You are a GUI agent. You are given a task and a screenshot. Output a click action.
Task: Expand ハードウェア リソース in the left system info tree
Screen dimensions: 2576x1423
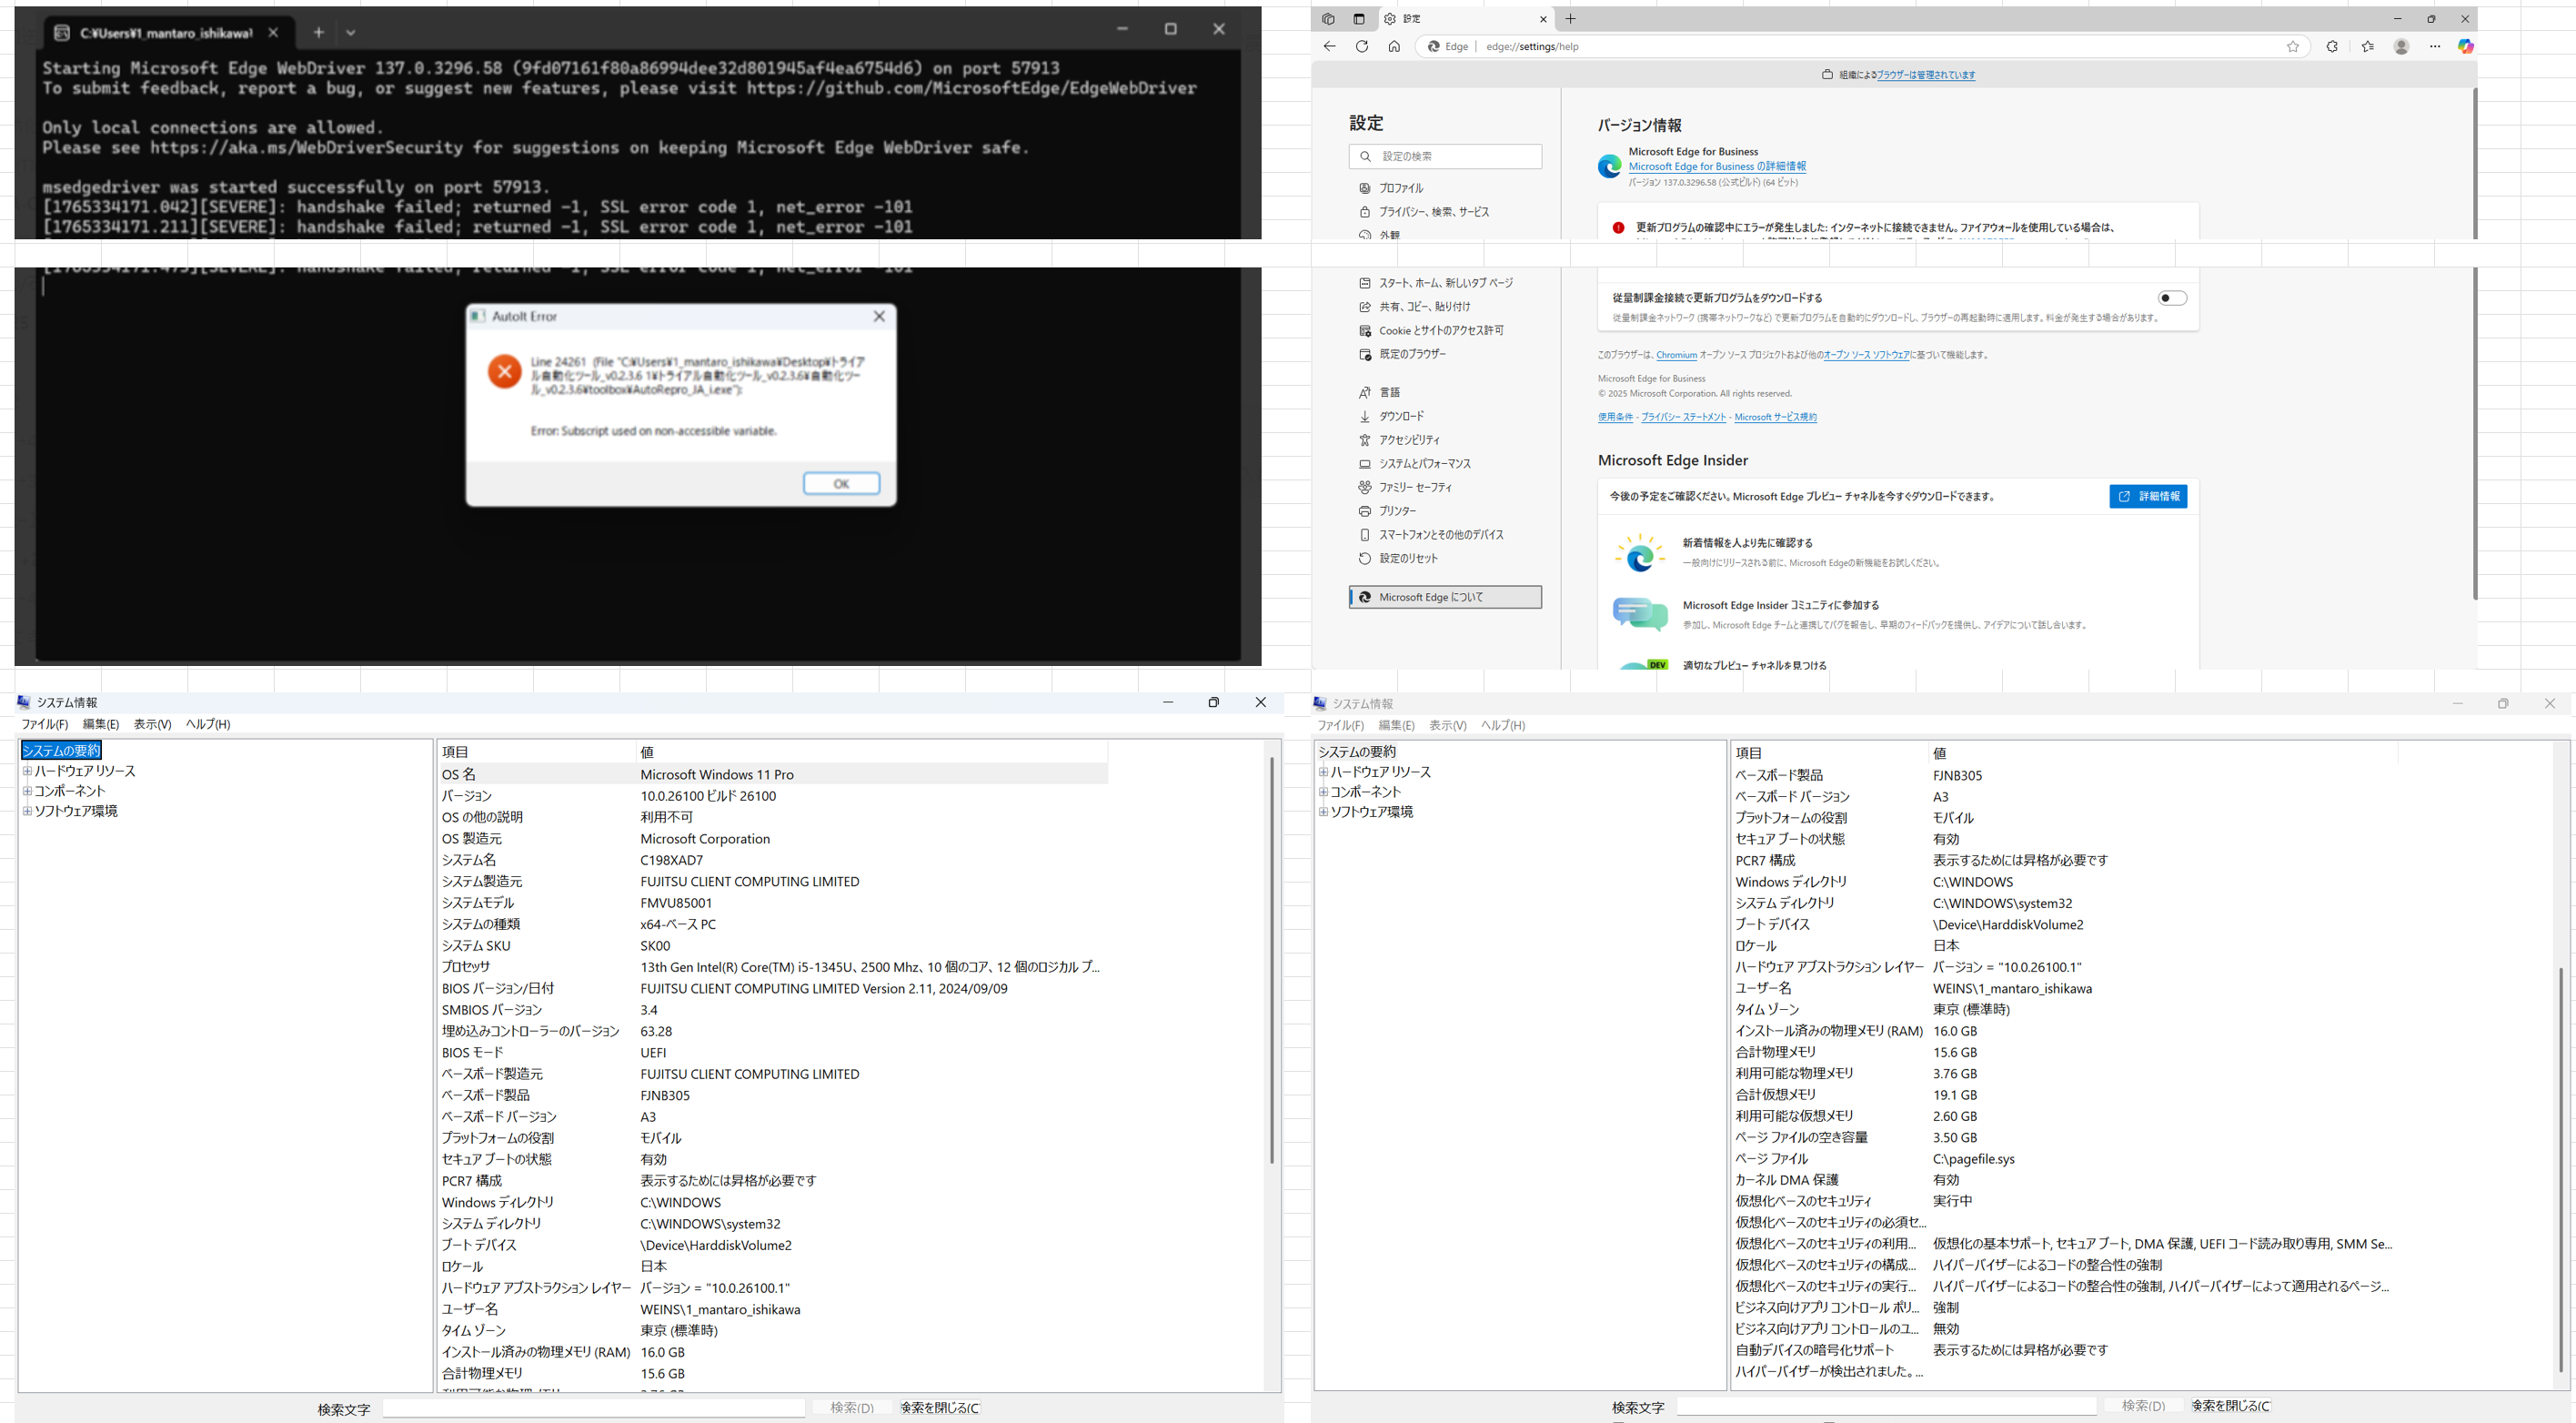(28, 771)
